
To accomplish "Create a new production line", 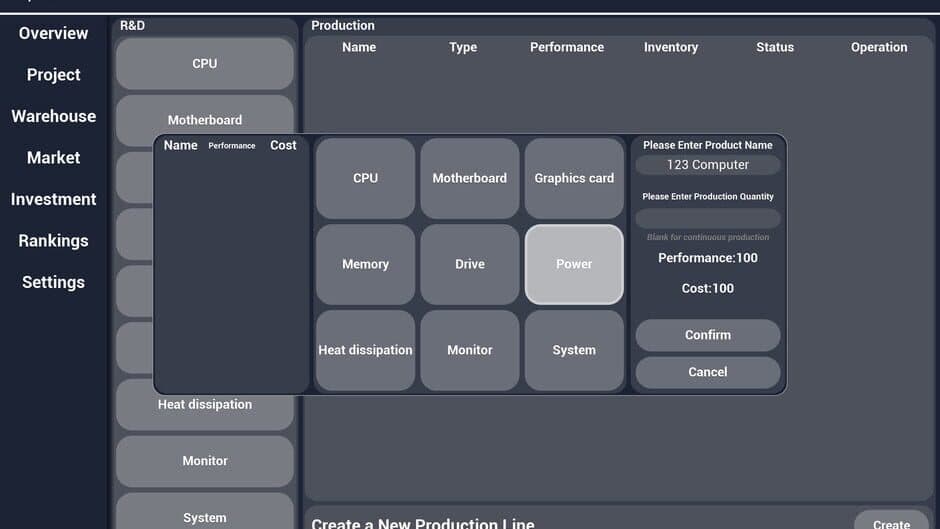I will (891, 522).
